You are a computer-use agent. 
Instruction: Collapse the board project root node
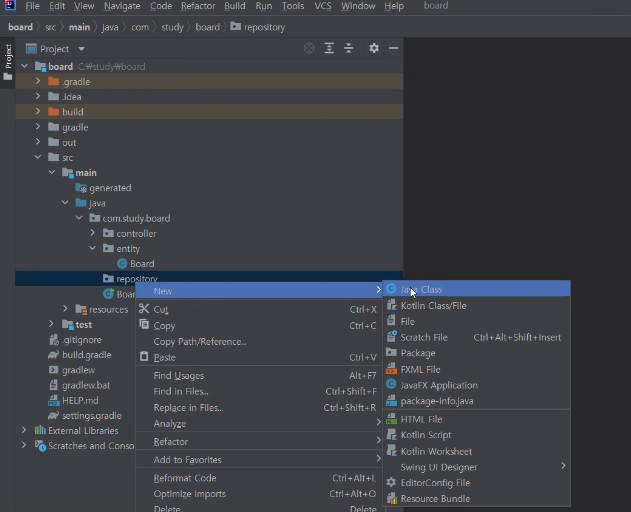click(x=25, y=66)
